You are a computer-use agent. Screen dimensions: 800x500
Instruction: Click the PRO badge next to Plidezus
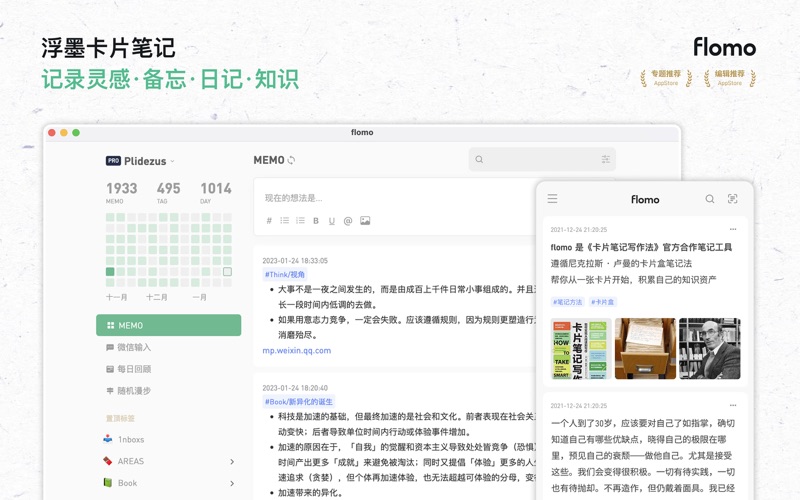(x=113, y=161)
